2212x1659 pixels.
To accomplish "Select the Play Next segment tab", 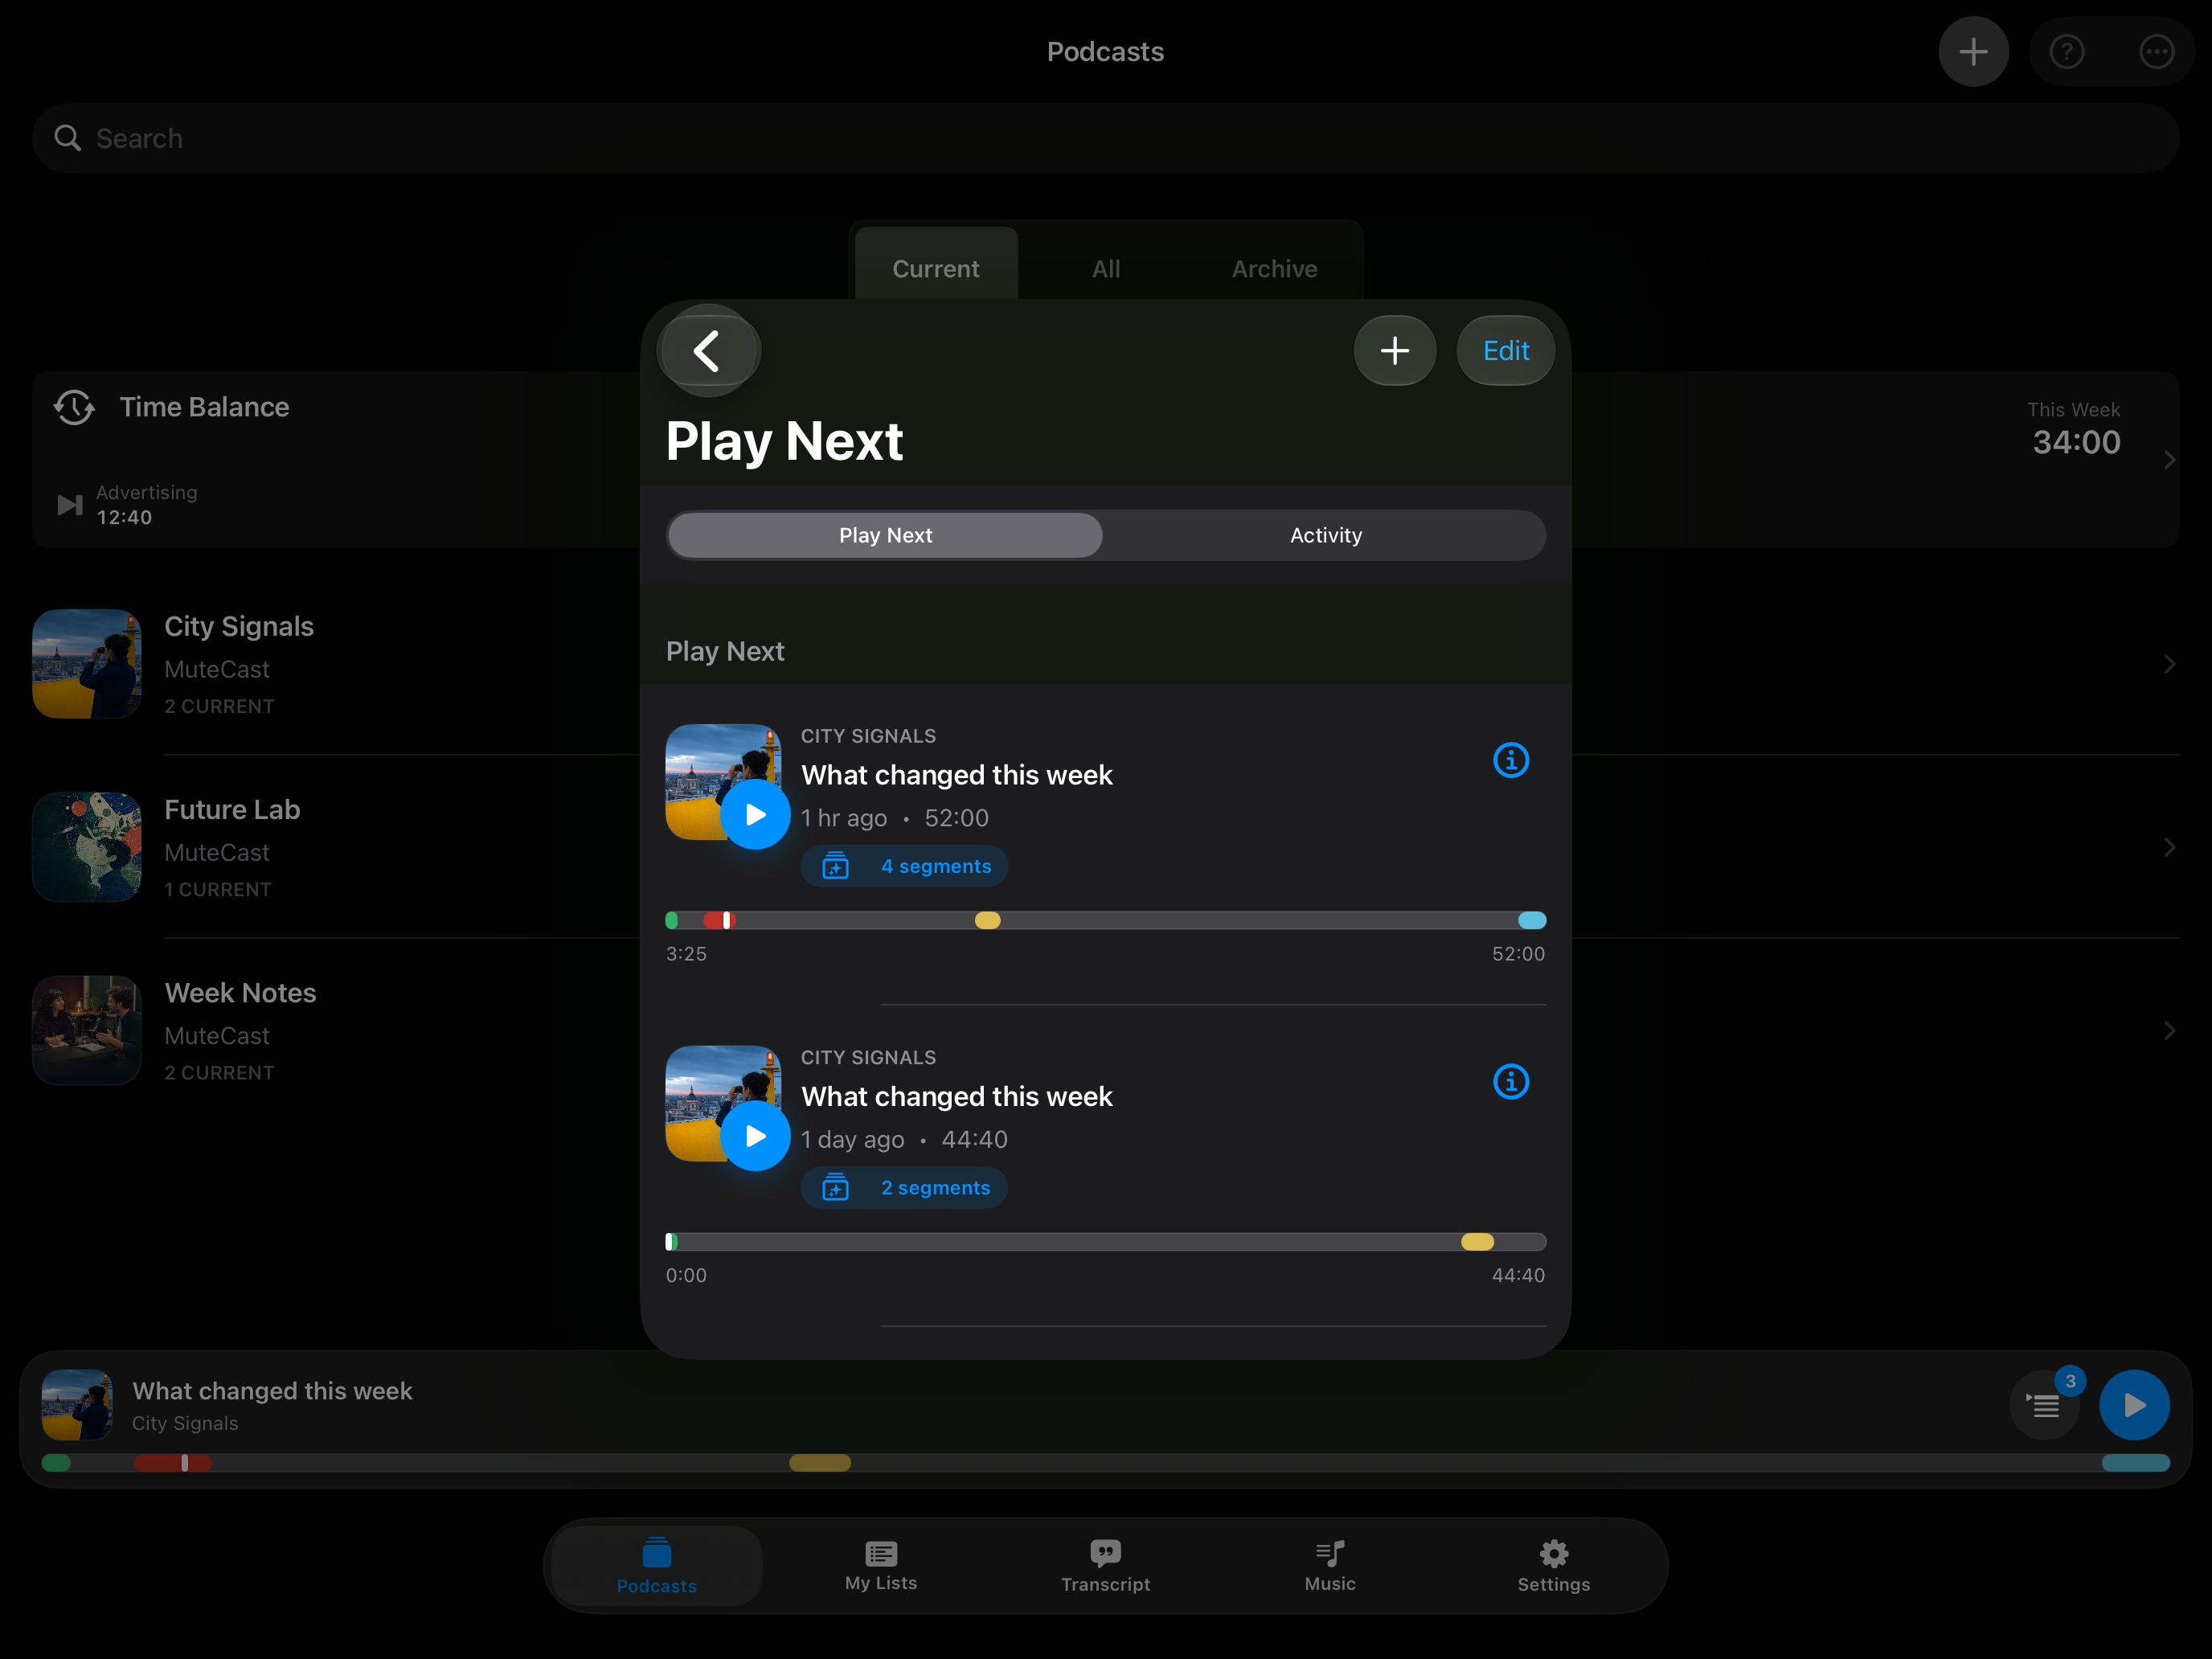I will click(885, 536).
